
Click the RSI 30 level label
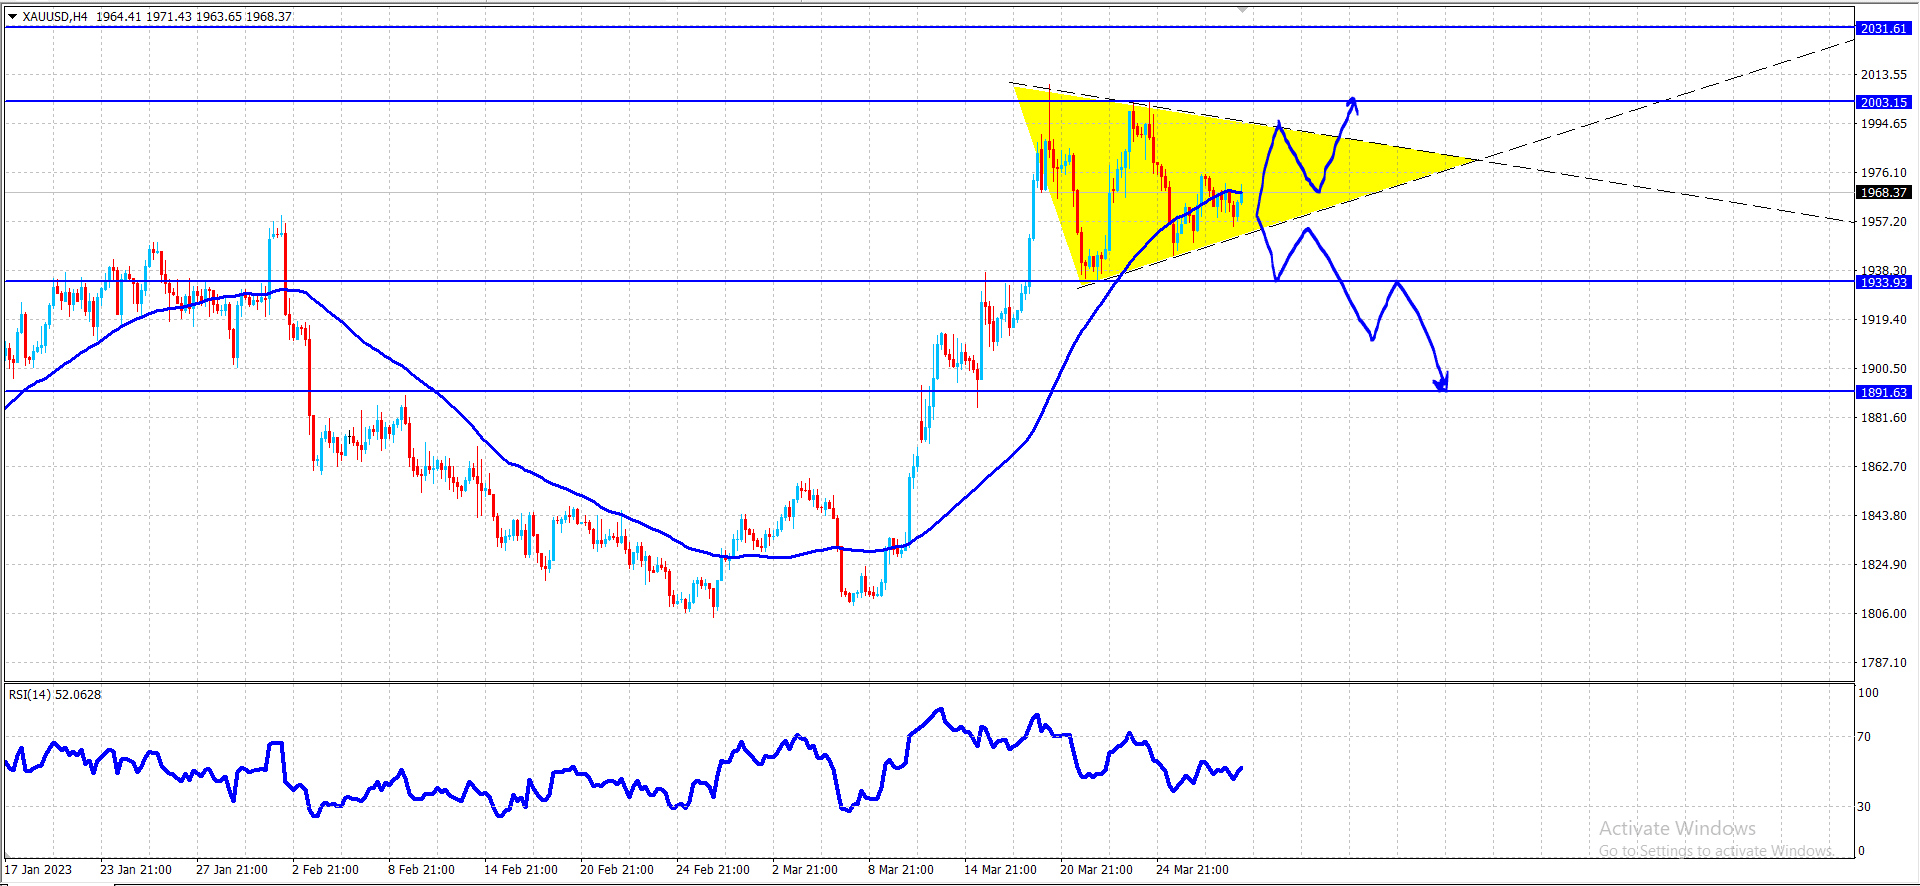pyautogui.click(x=1864, y=806)
